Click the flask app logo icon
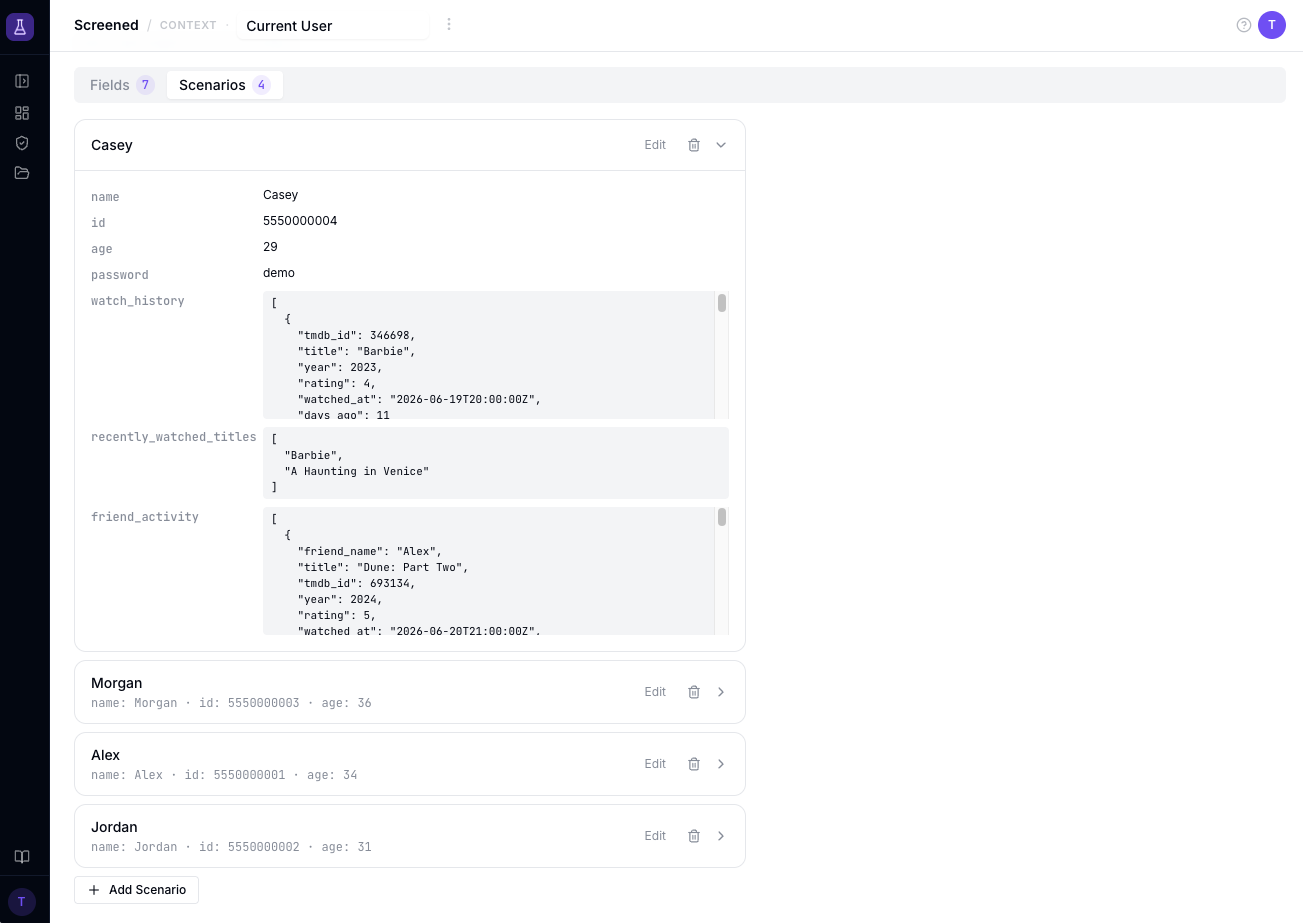1303x923 pixels. (20, 27)
